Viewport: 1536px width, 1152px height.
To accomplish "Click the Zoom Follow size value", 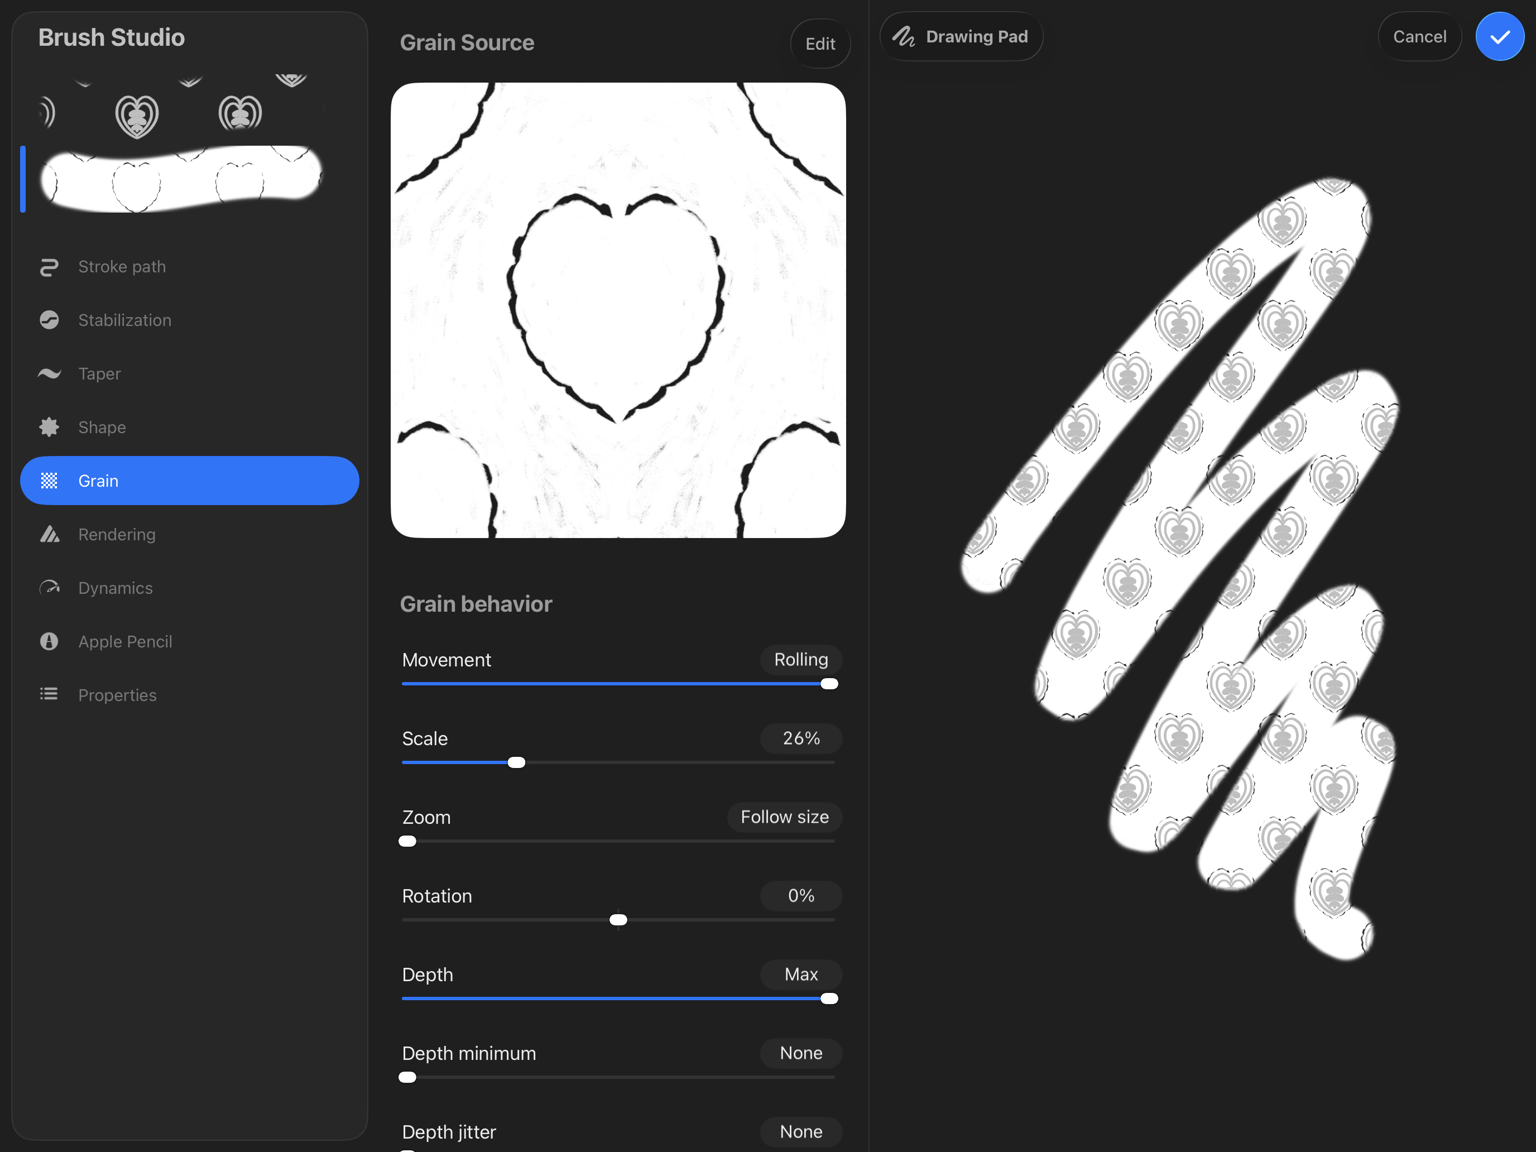I will click(x=784, y=817).
